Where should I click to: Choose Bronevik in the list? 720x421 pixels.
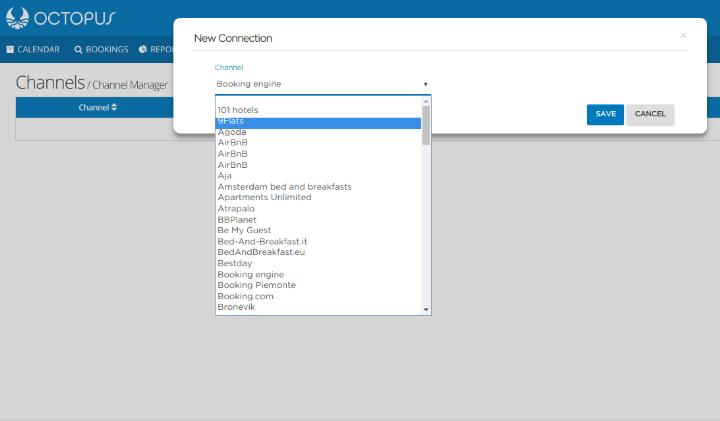tap(318, 307)
